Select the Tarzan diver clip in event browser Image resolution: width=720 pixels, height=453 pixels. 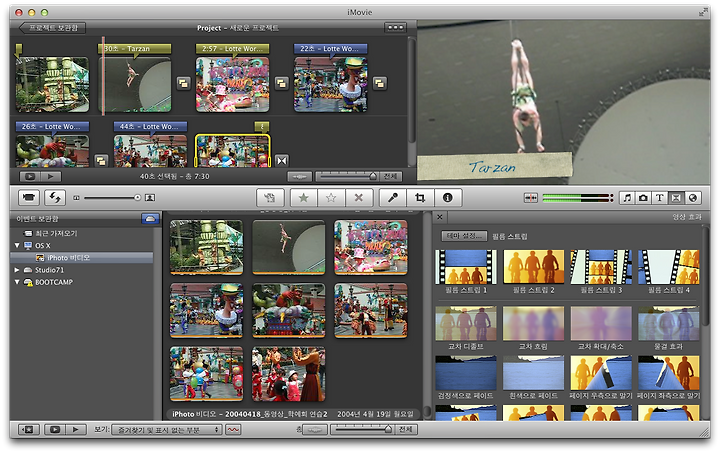289,247
